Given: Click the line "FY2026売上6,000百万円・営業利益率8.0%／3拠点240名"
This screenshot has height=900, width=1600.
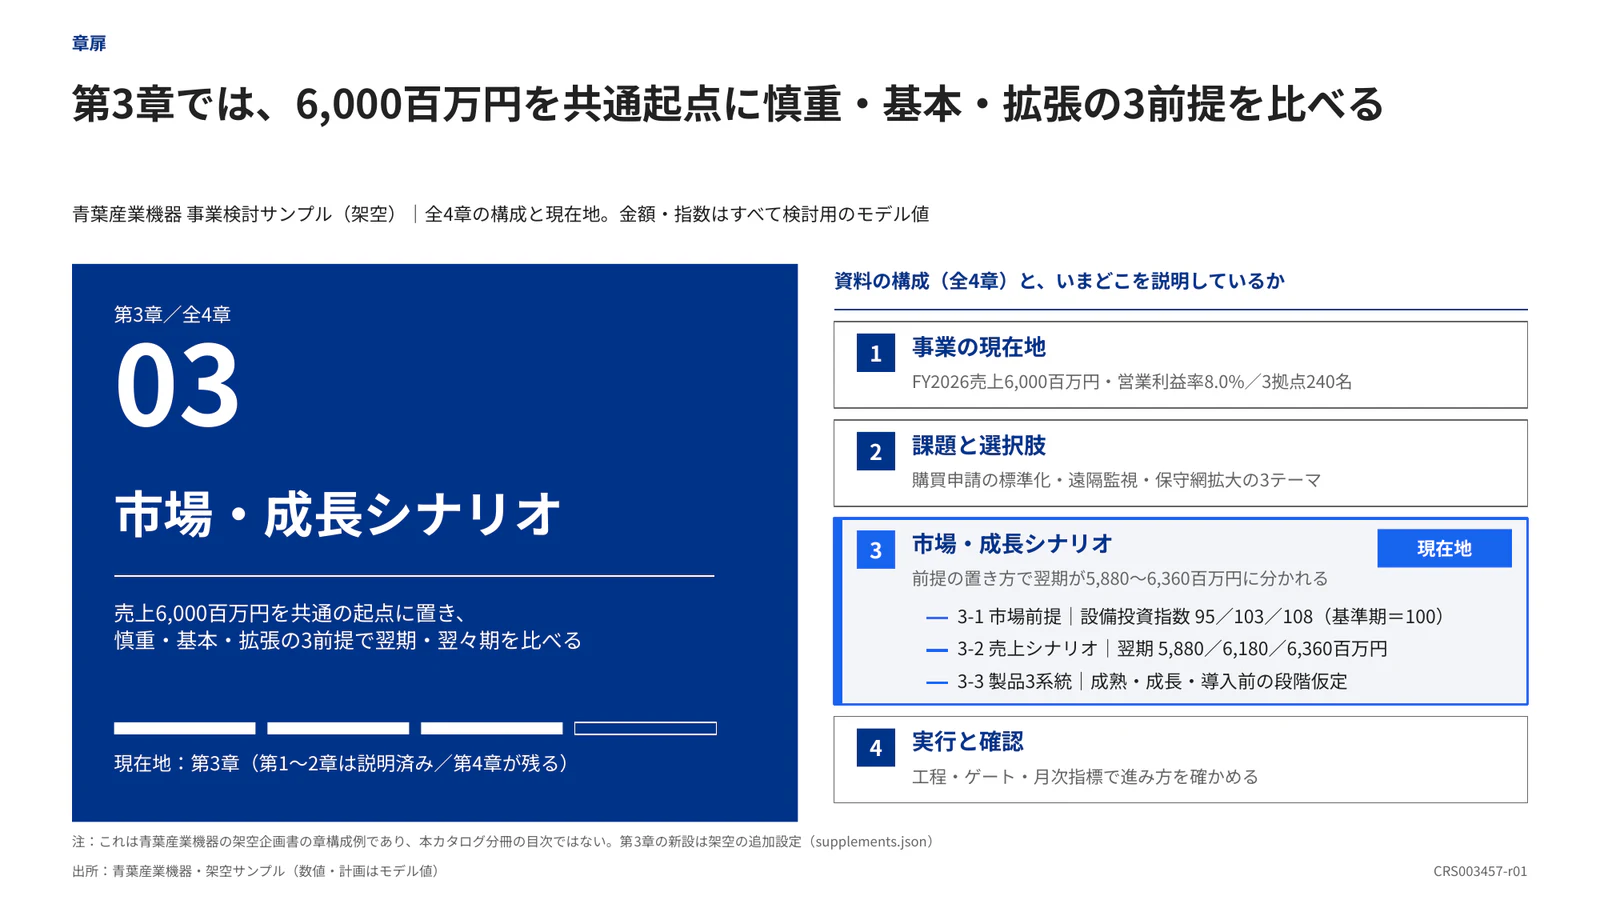Looking at the screenshot, I should [x=1132, y=382].
